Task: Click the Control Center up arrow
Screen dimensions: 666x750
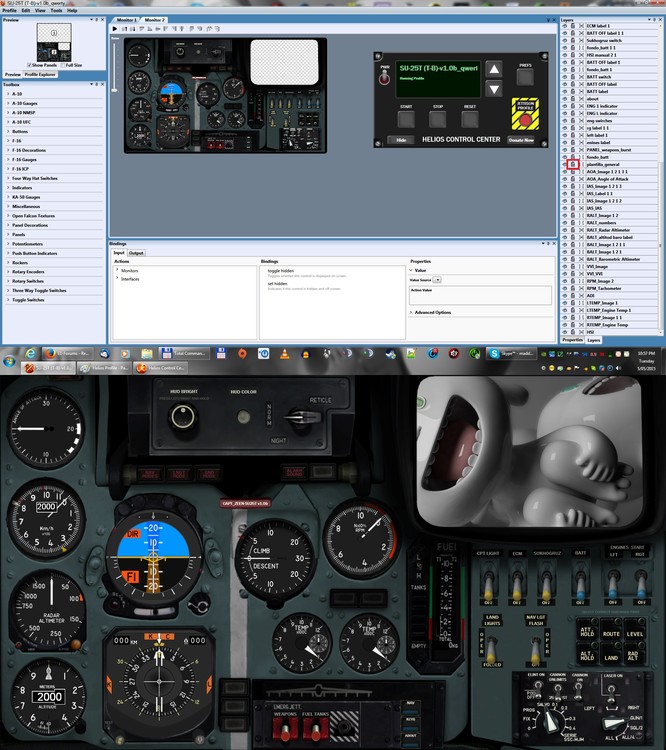Action: 494,69
